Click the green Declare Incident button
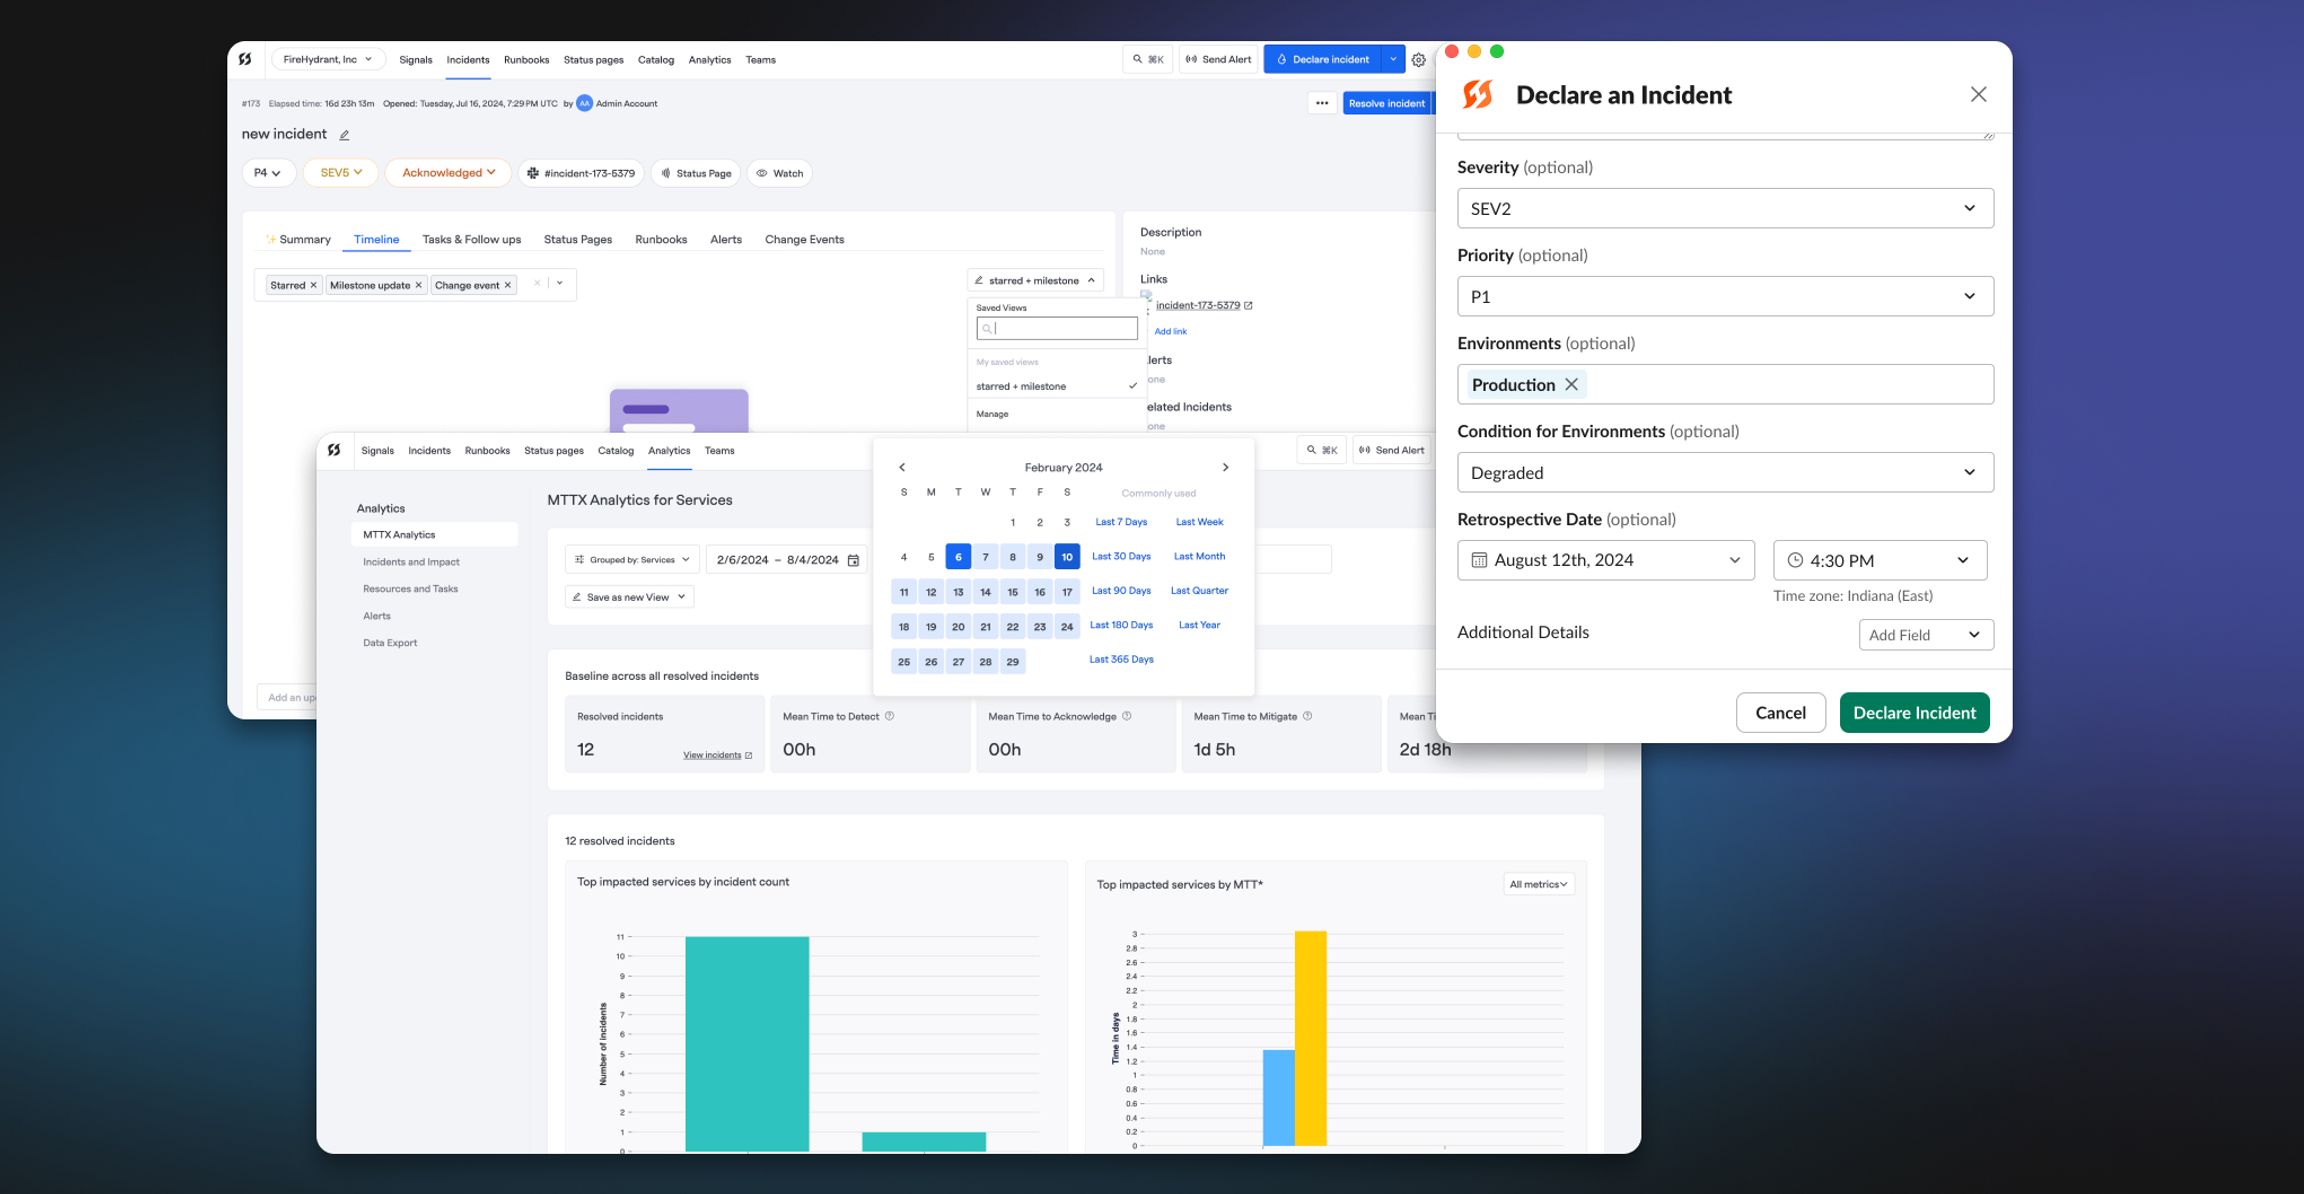 [x=1914, y=712]
